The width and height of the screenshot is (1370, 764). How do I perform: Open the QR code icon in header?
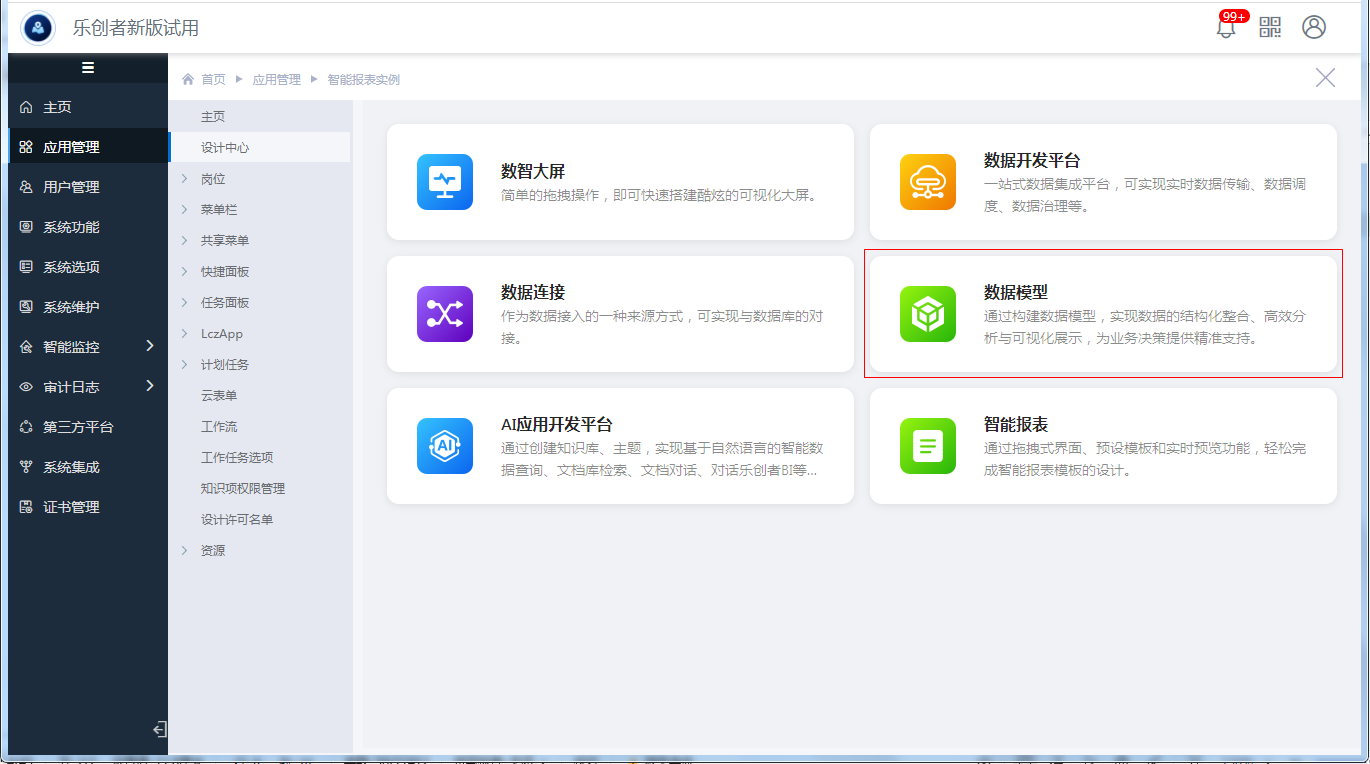click(1270, 27)
